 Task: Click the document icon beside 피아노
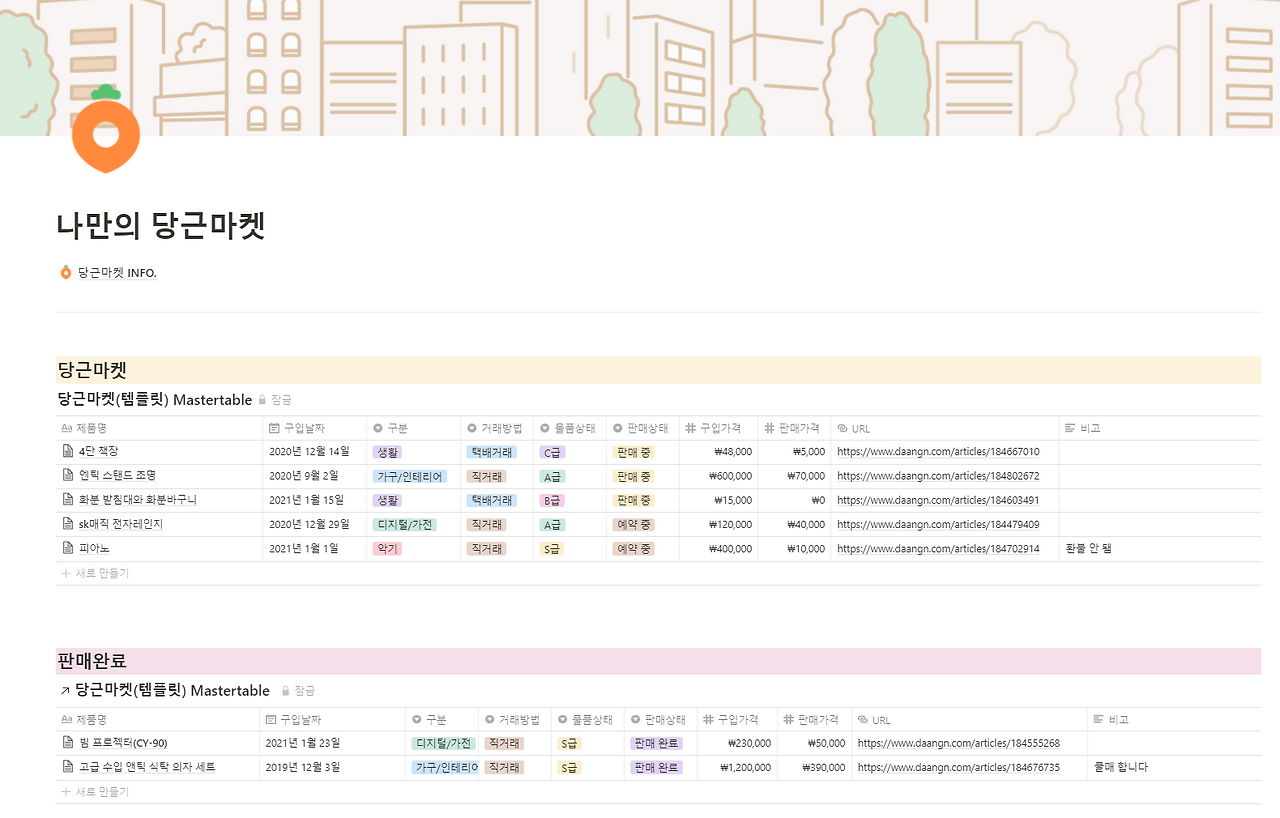(68, 548)
